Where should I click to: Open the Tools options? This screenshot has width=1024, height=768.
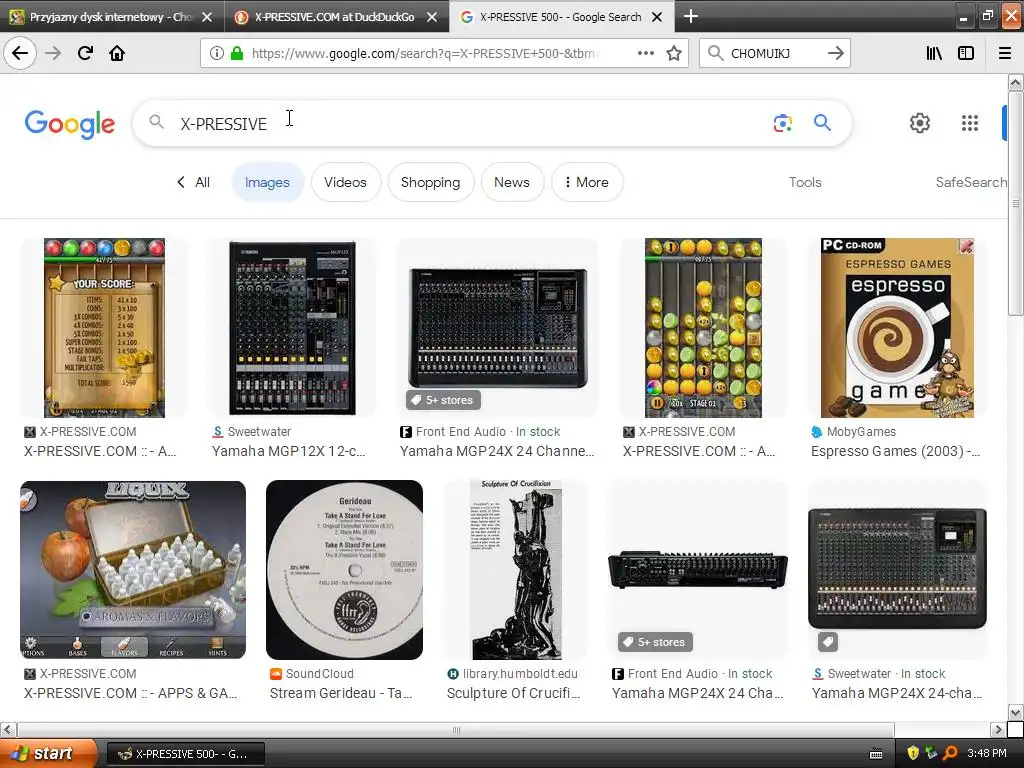805,182
